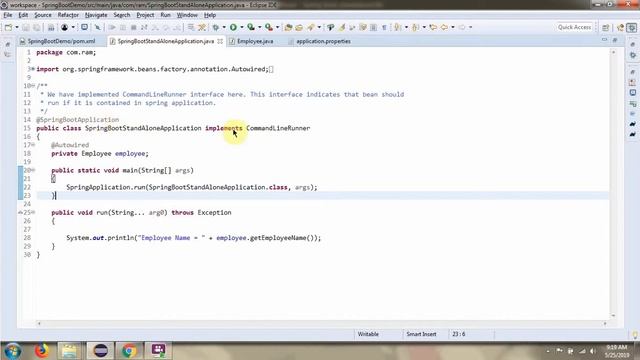640x360 pixels.
Task: Click the round dark profile icon
Action: pyautogui.click(x=64, y=27)
